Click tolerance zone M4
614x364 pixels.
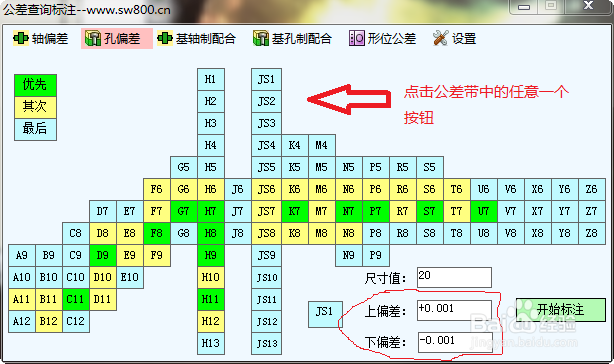[x=322, y=146]
